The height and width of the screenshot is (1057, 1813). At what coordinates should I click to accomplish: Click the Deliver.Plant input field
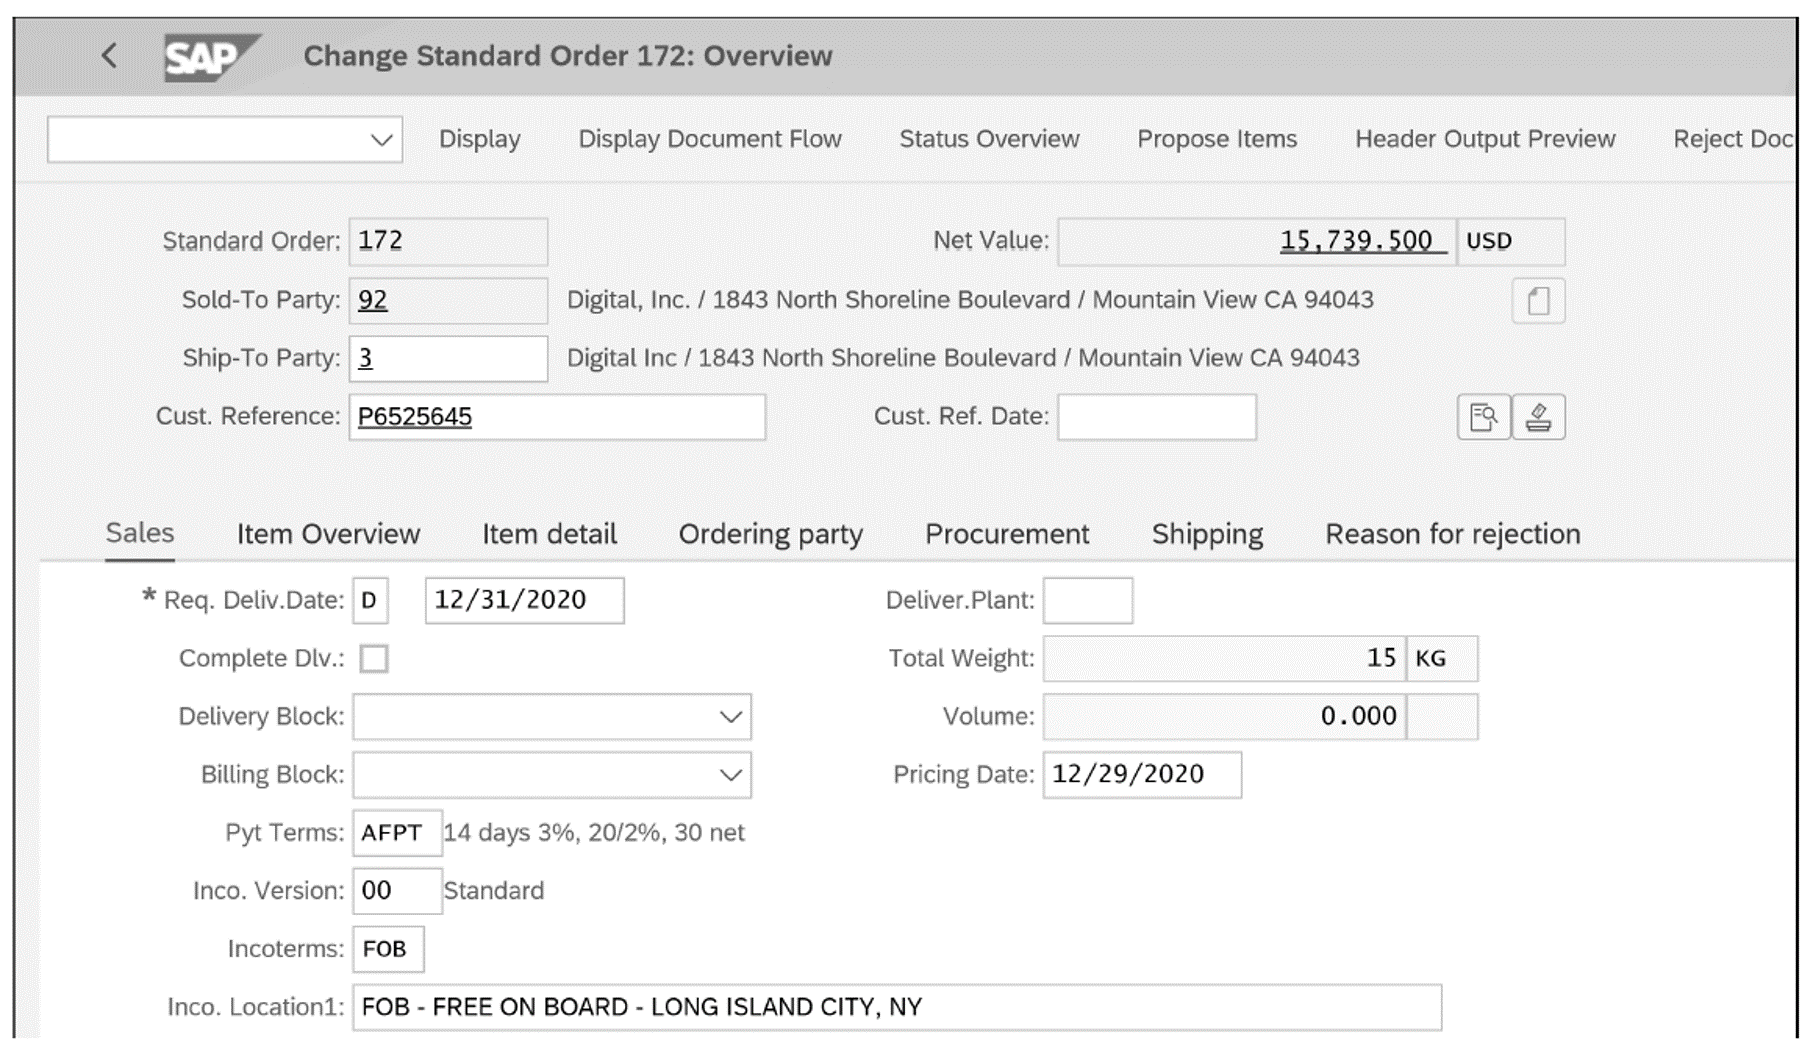(x=1087, y=599)
